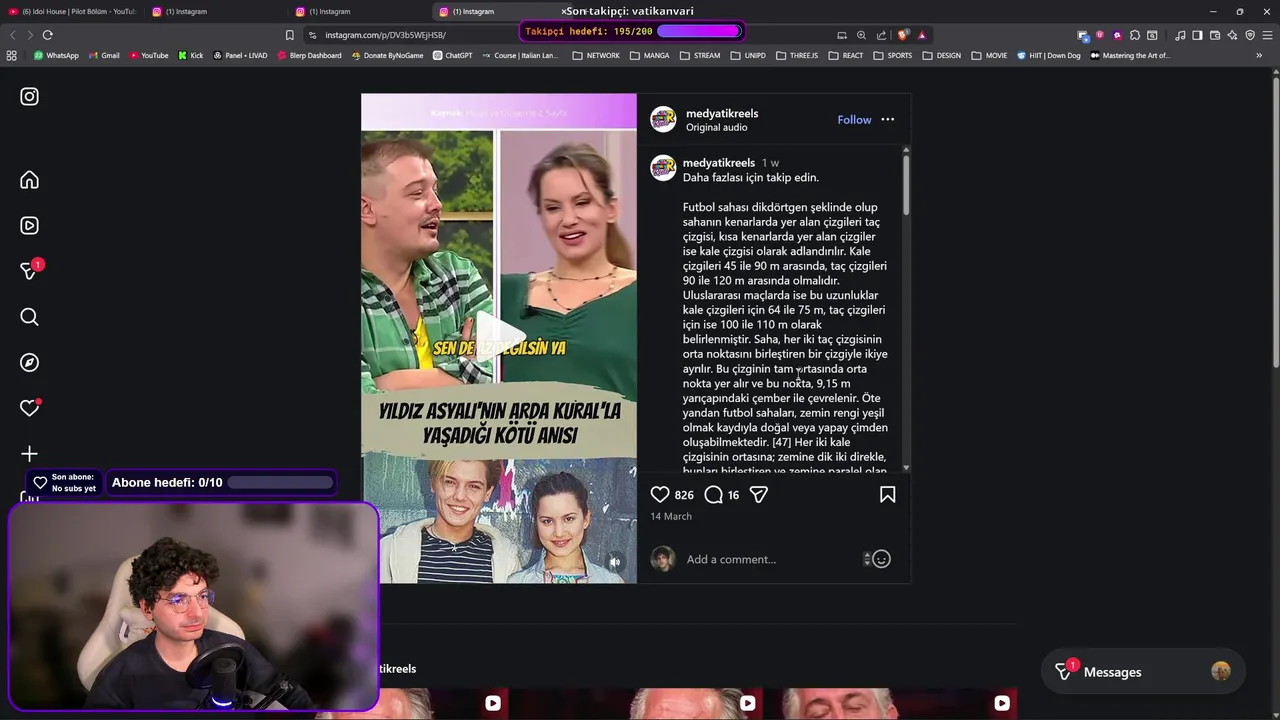This screenshot has width=1280, height=720.
Task: Open comments via the speech bubble icon
Action: 713,494
